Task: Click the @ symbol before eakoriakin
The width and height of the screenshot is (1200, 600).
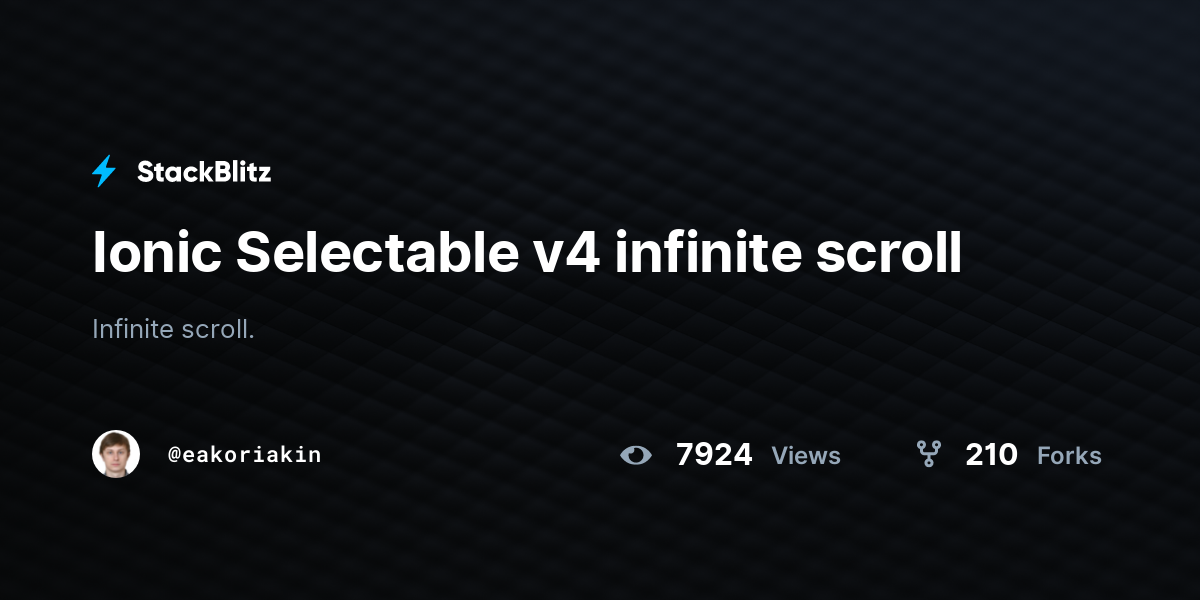Action: [174, 455]
